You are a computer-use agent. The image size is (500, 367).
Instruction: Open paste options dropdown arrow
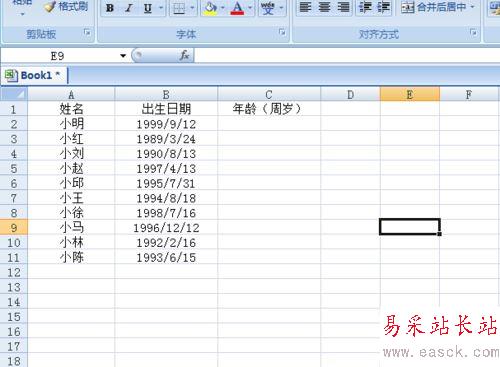coord(22,14)
